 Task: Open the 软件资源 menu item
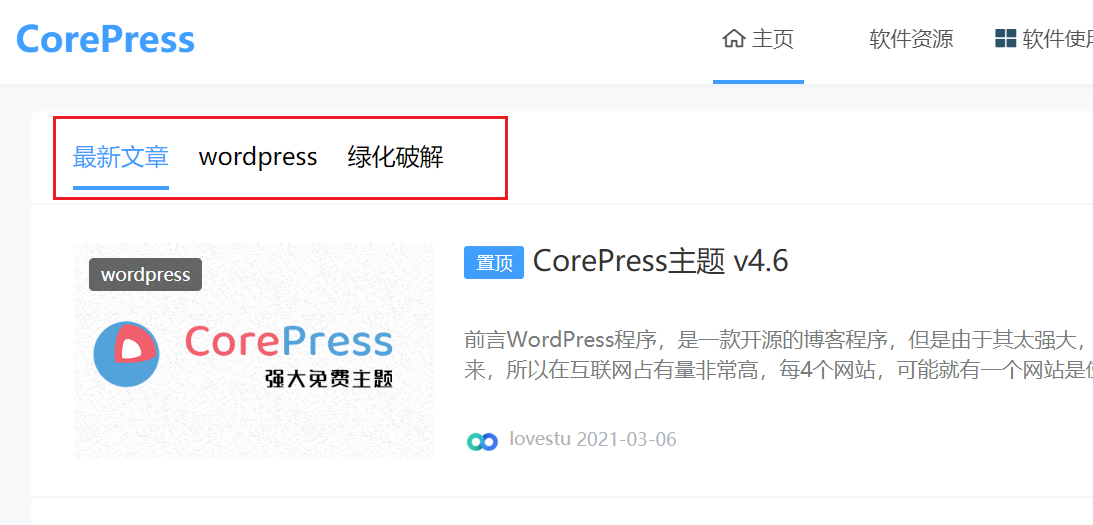pyautogui.click(x=911, y=39)
